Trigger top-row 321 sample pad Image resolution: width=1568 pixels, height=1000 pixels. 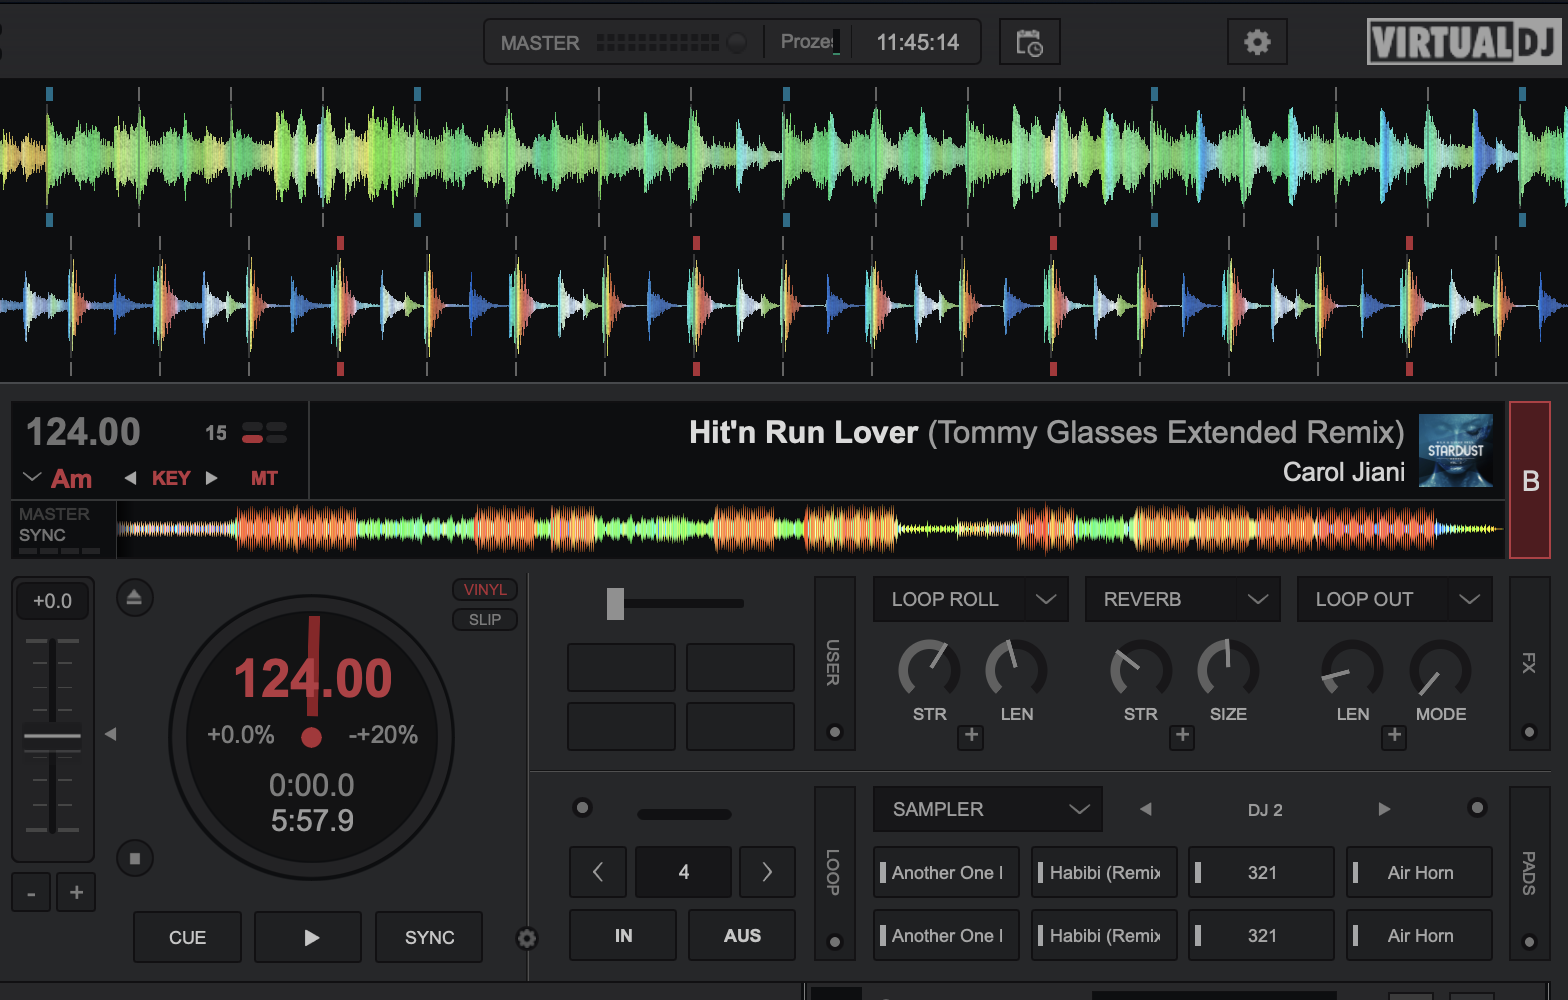[x=1261, y=872]
